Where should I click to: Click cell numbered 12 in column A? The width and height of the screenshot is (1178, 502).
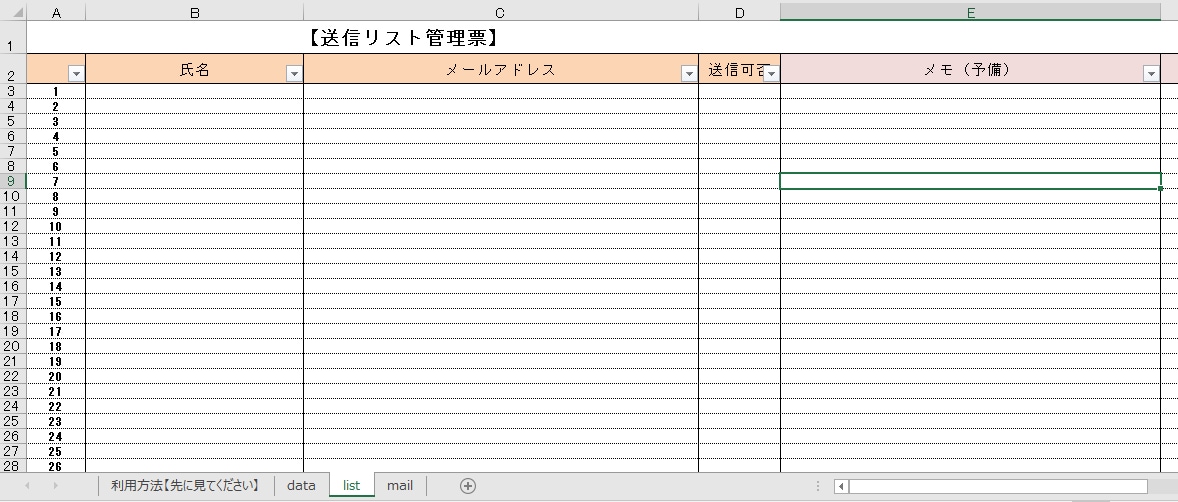point(56,256)
